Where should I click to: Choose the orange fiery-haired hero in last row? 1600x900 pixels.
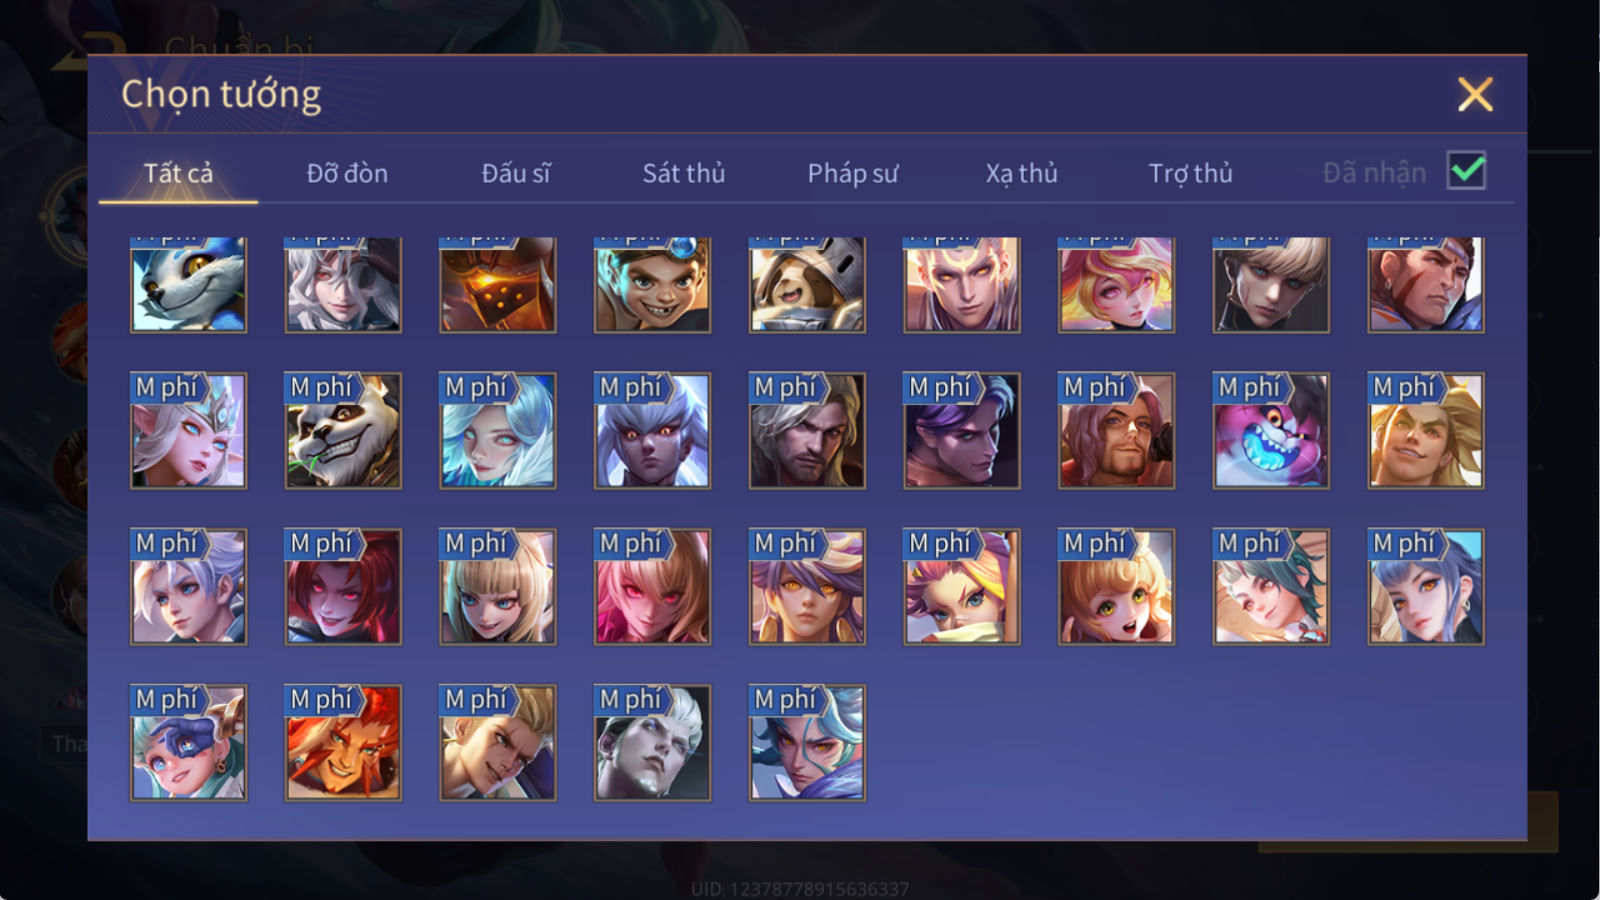coord(343,743)
